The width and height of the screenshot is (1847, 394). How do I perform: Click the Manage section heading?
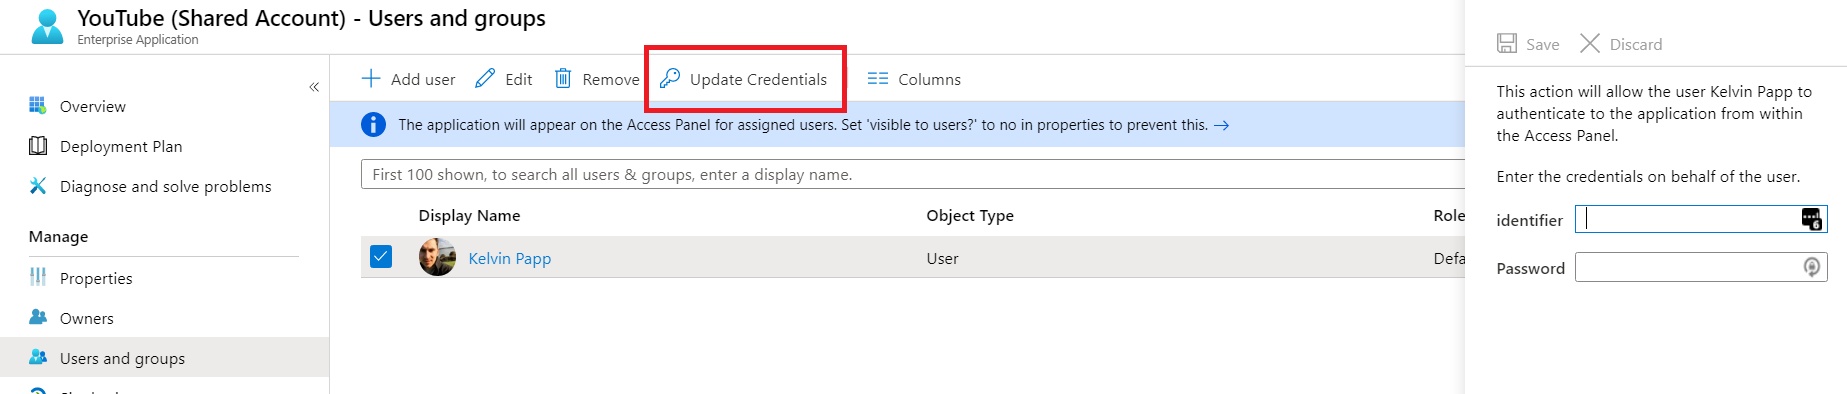click(x=58, y=236)
